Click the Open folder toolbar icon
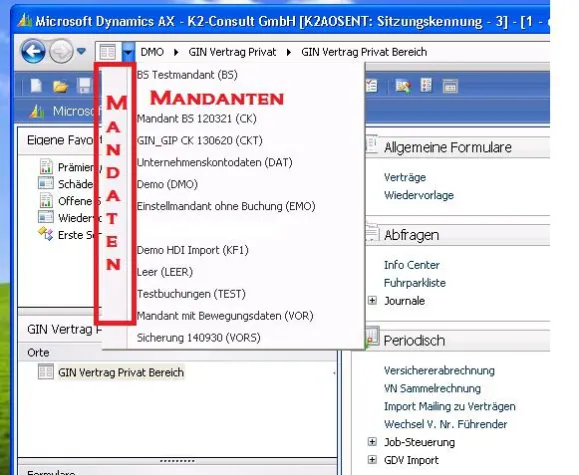Screen dimensions: 579x475 pos(60,86)
